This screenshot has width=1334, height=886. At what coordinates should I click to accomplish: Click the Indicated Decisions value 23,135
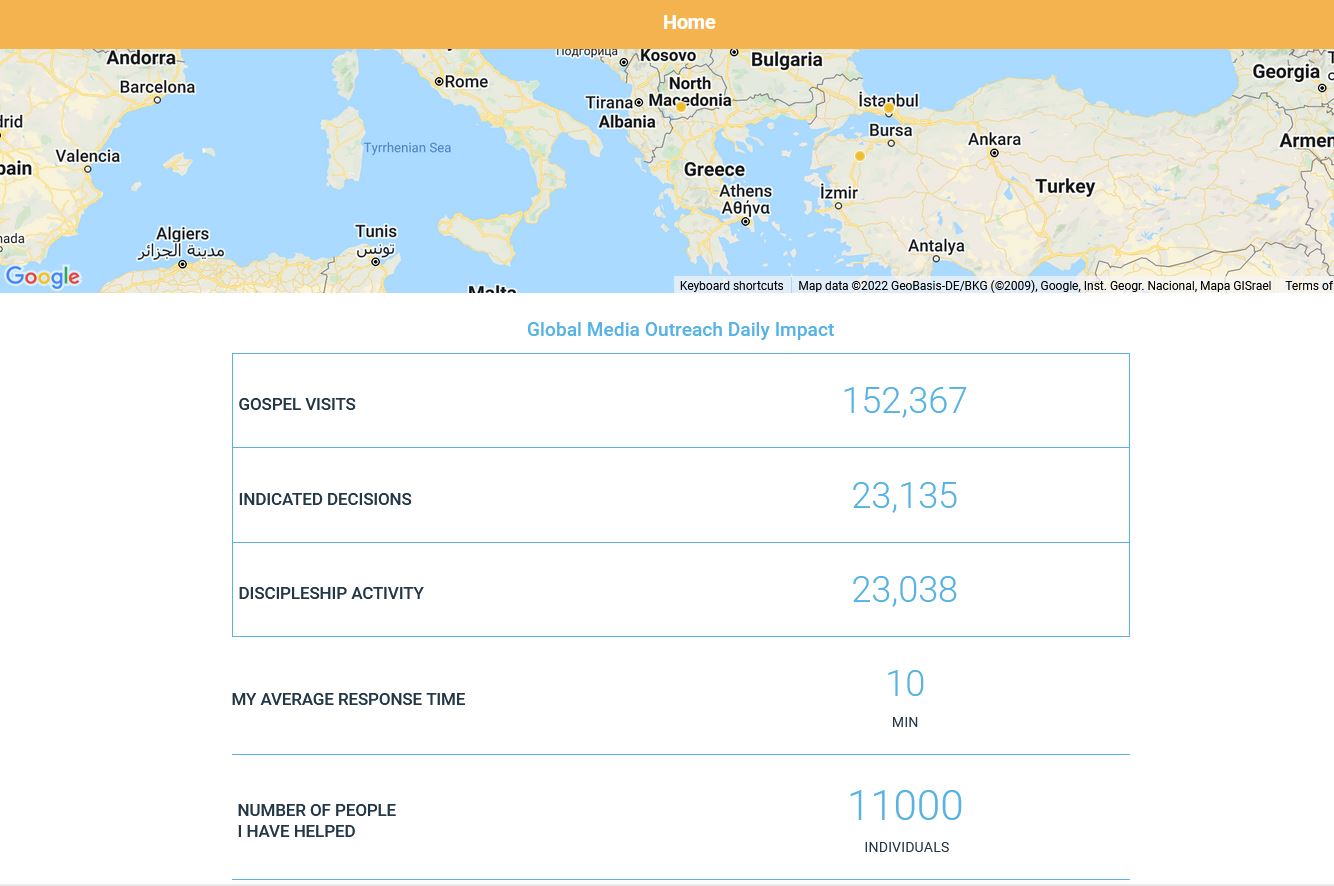tap(904, 496)
